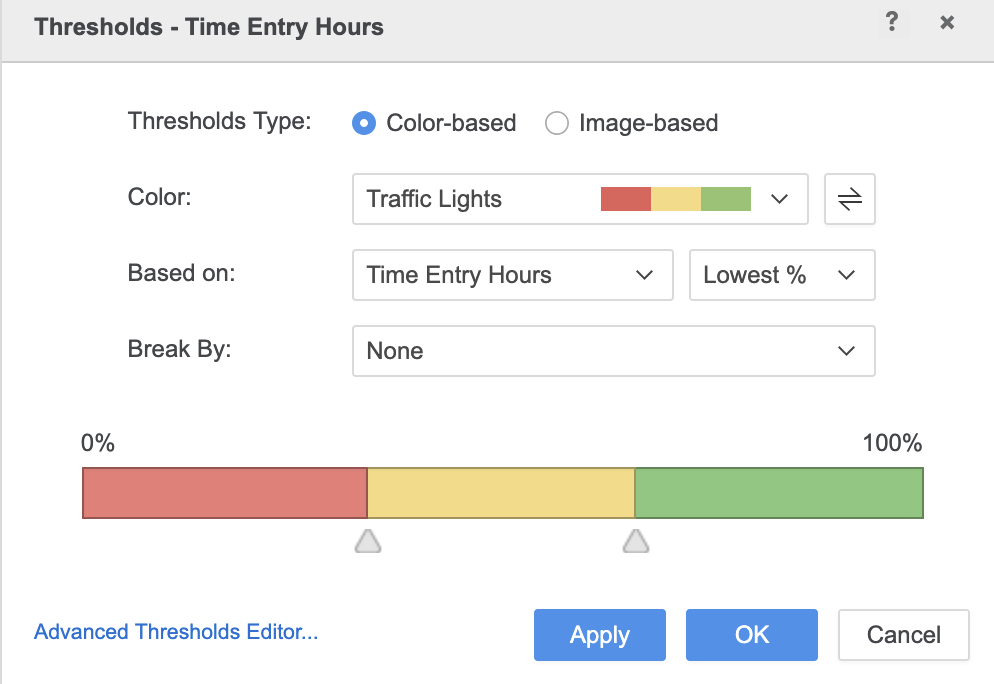This screenshot has height=684, width=994.
Task: Click the chevron on Time Entry Hours dropdown
Action: tap(646, 275)
